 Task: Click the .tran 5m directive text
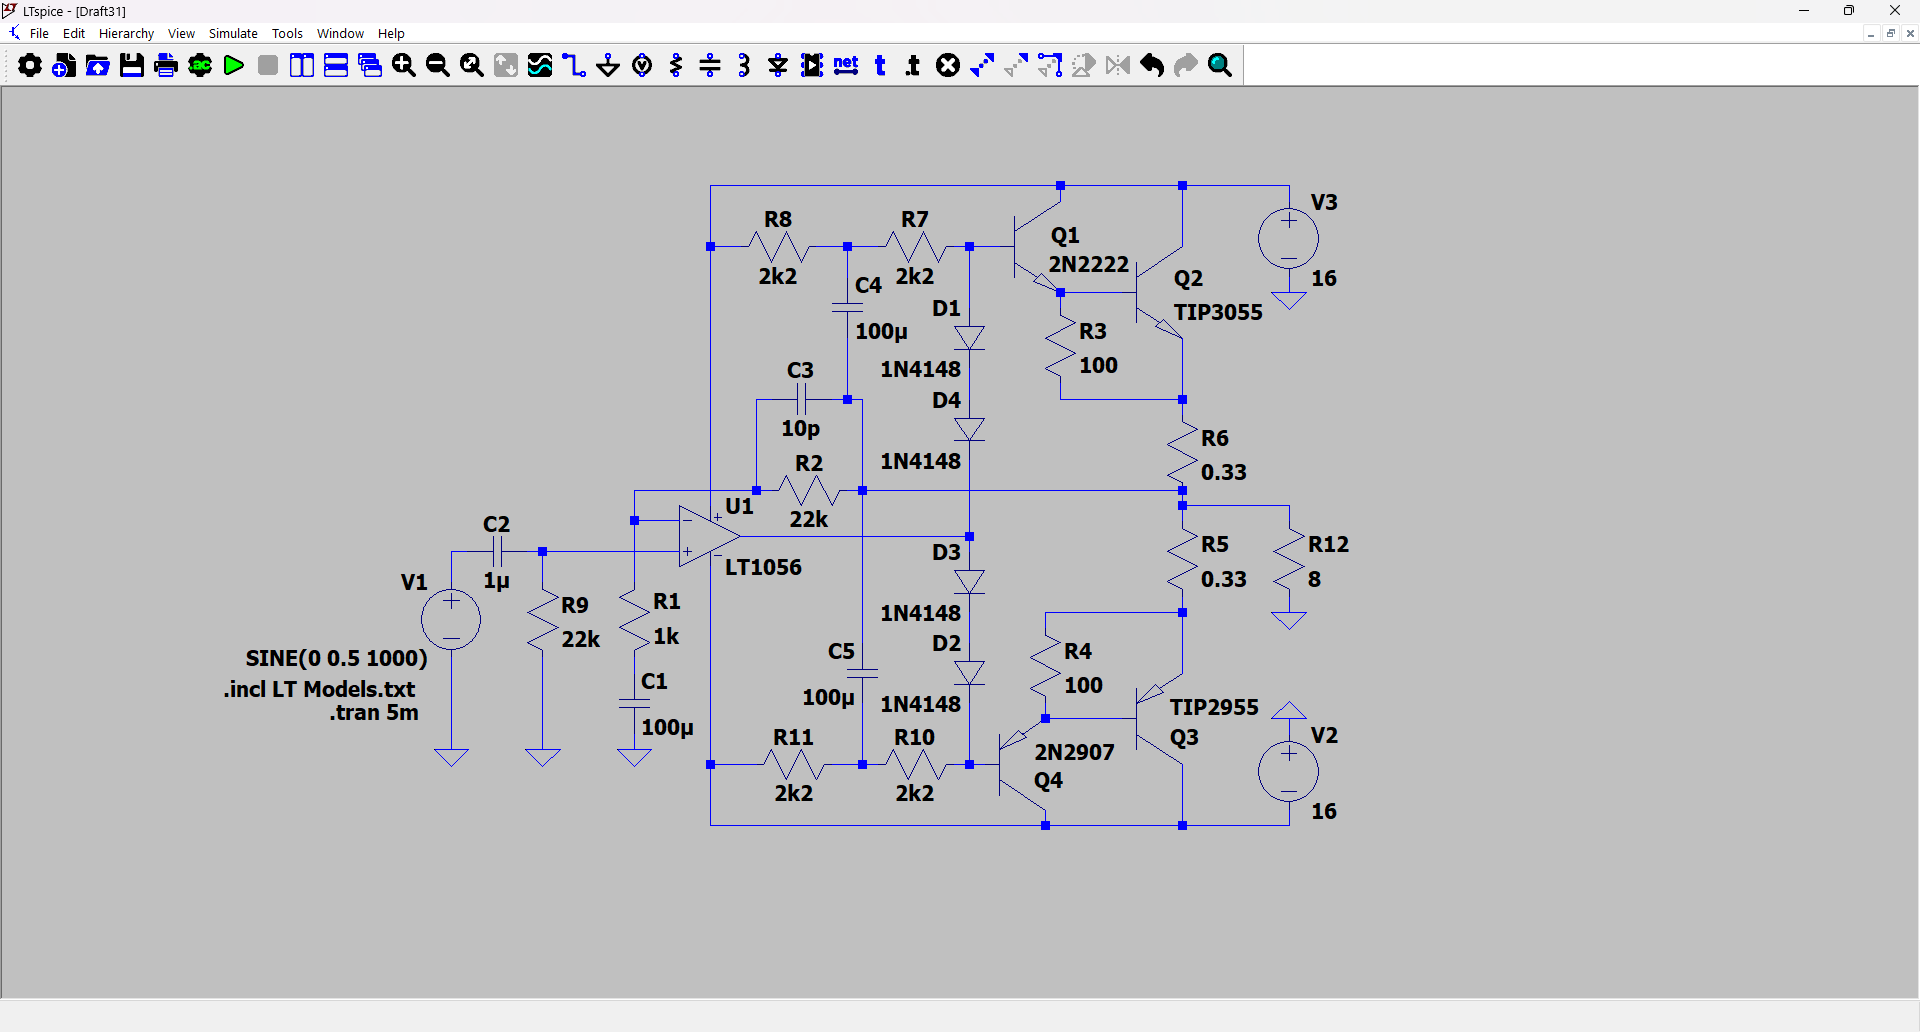click(374, 713)
